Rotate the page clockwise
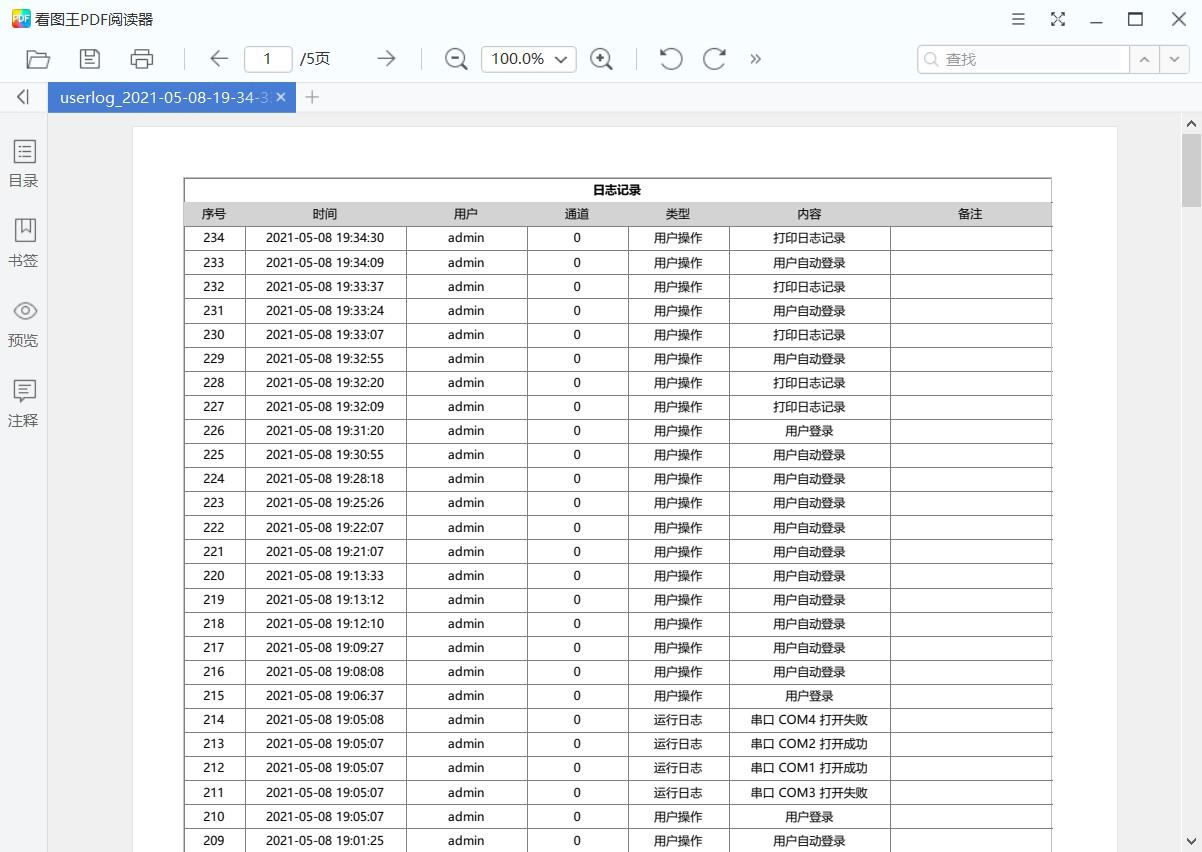The height and width of the screenshot is (852, 1202). [x=714, y=59]
